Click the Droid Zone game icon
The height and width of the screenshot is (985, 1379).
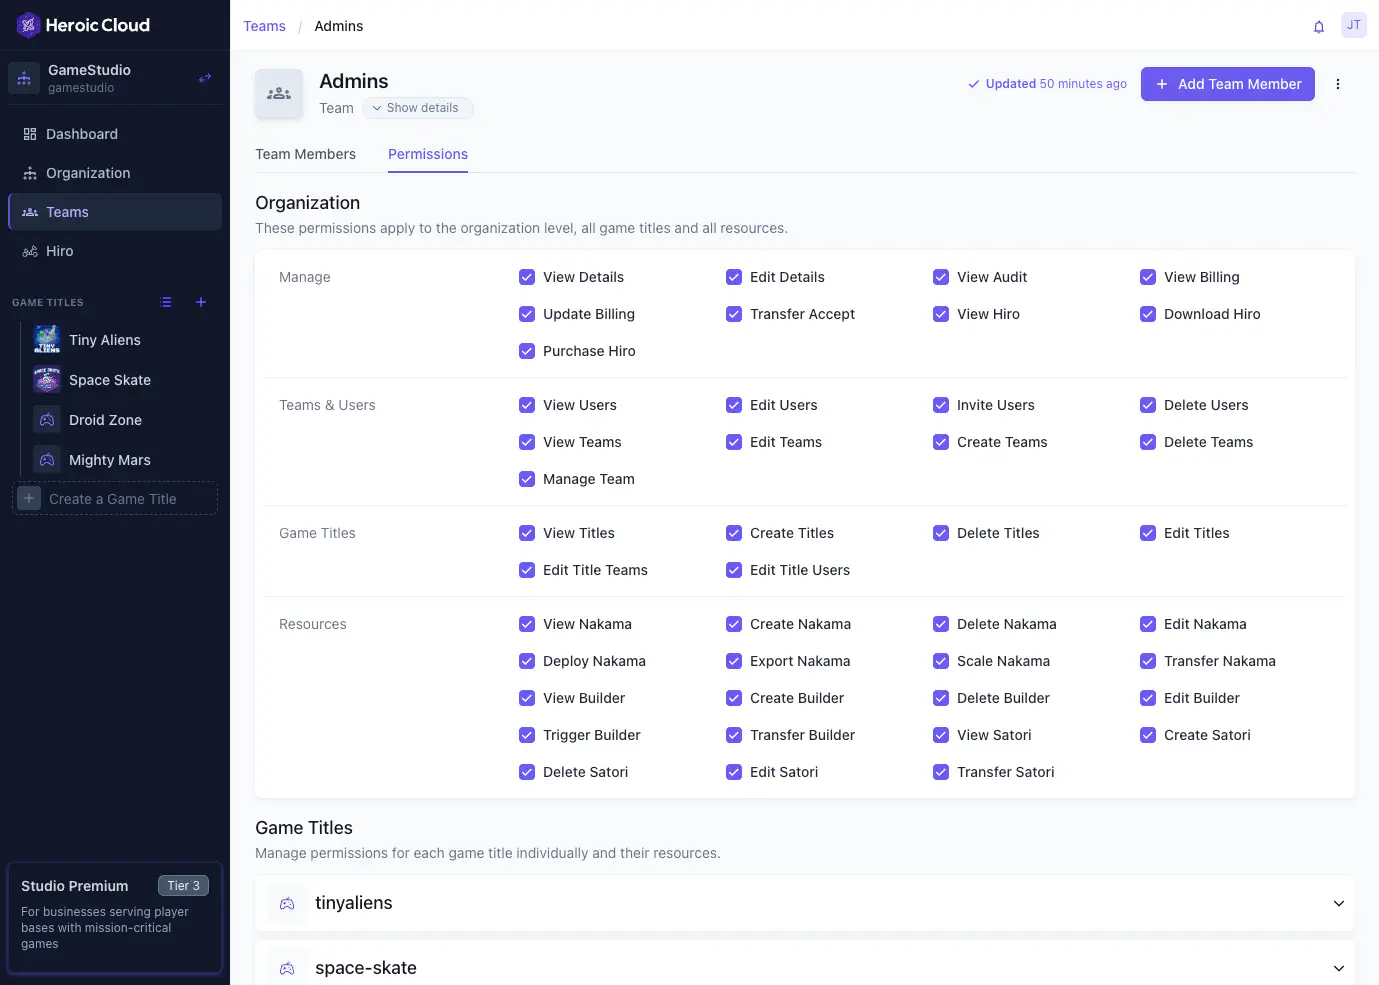(x=46, y=419)
